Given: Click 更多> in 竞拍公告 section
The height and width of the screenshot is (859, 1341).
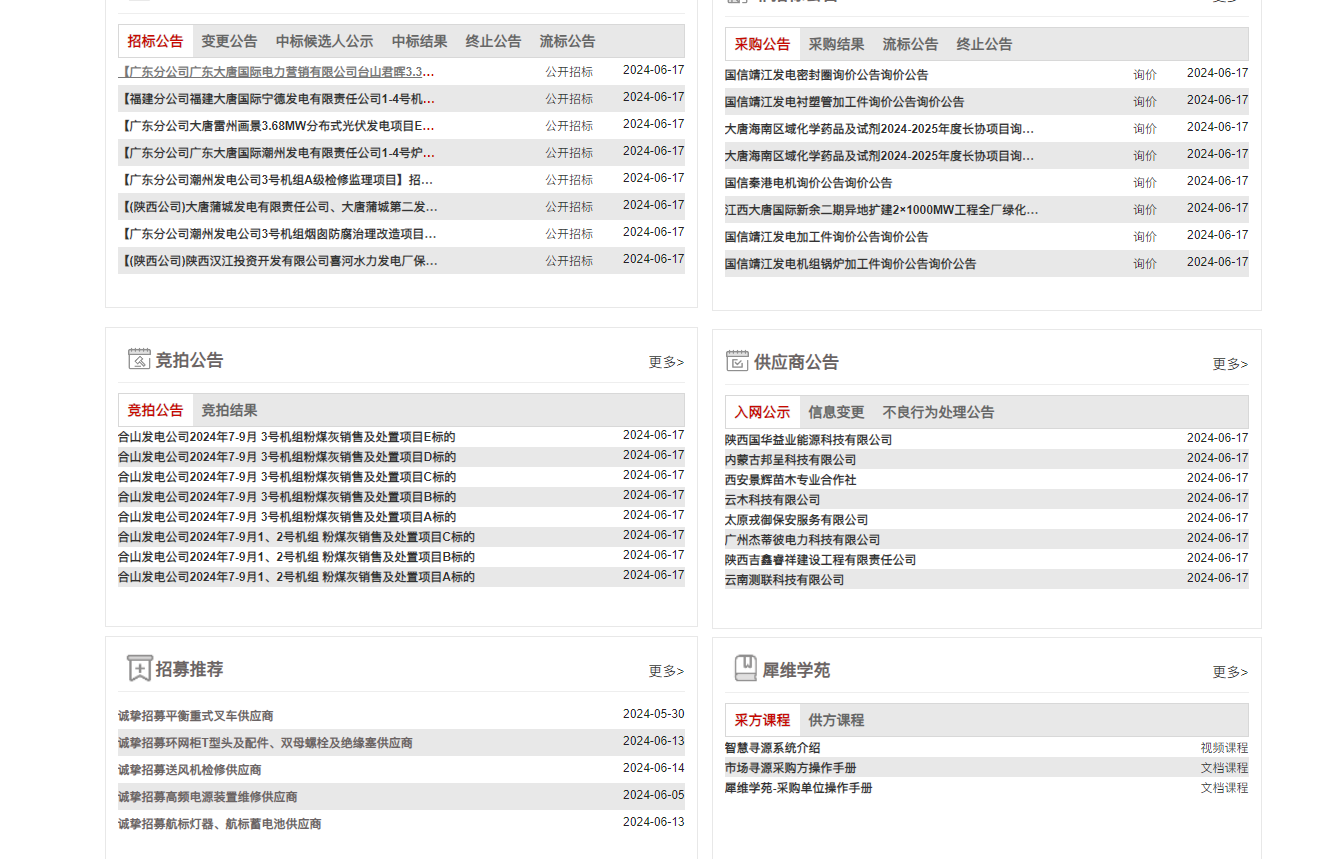Looking at the screenshot, I should click(x=666, y=362).
